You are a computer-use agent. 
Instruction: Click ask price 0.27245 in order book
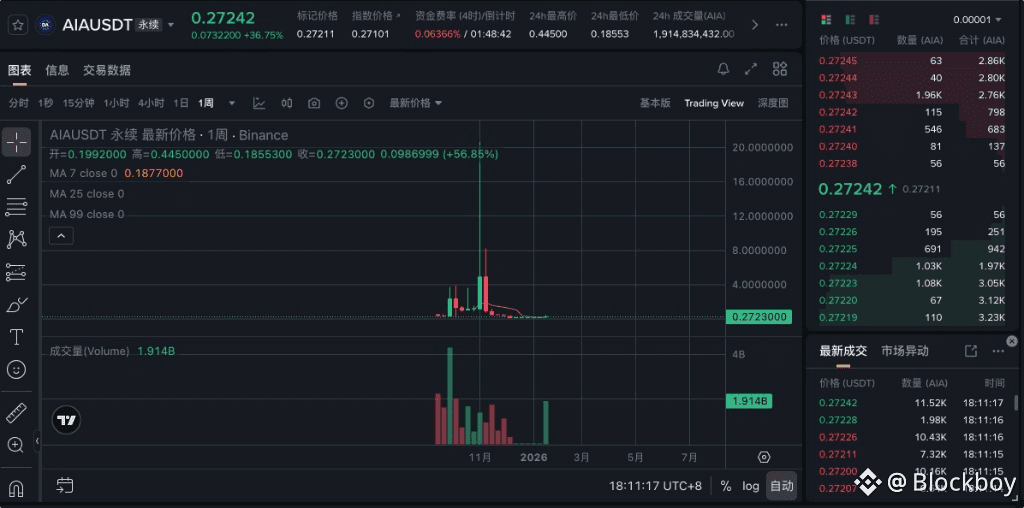tap(838, 61)
